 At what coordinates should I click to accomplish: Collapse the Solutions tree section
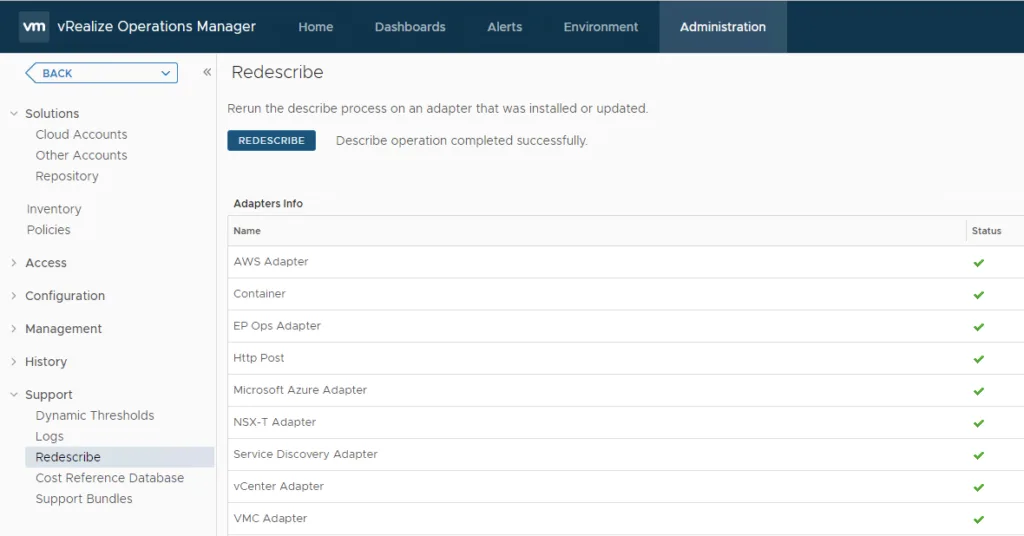(14, 114)
